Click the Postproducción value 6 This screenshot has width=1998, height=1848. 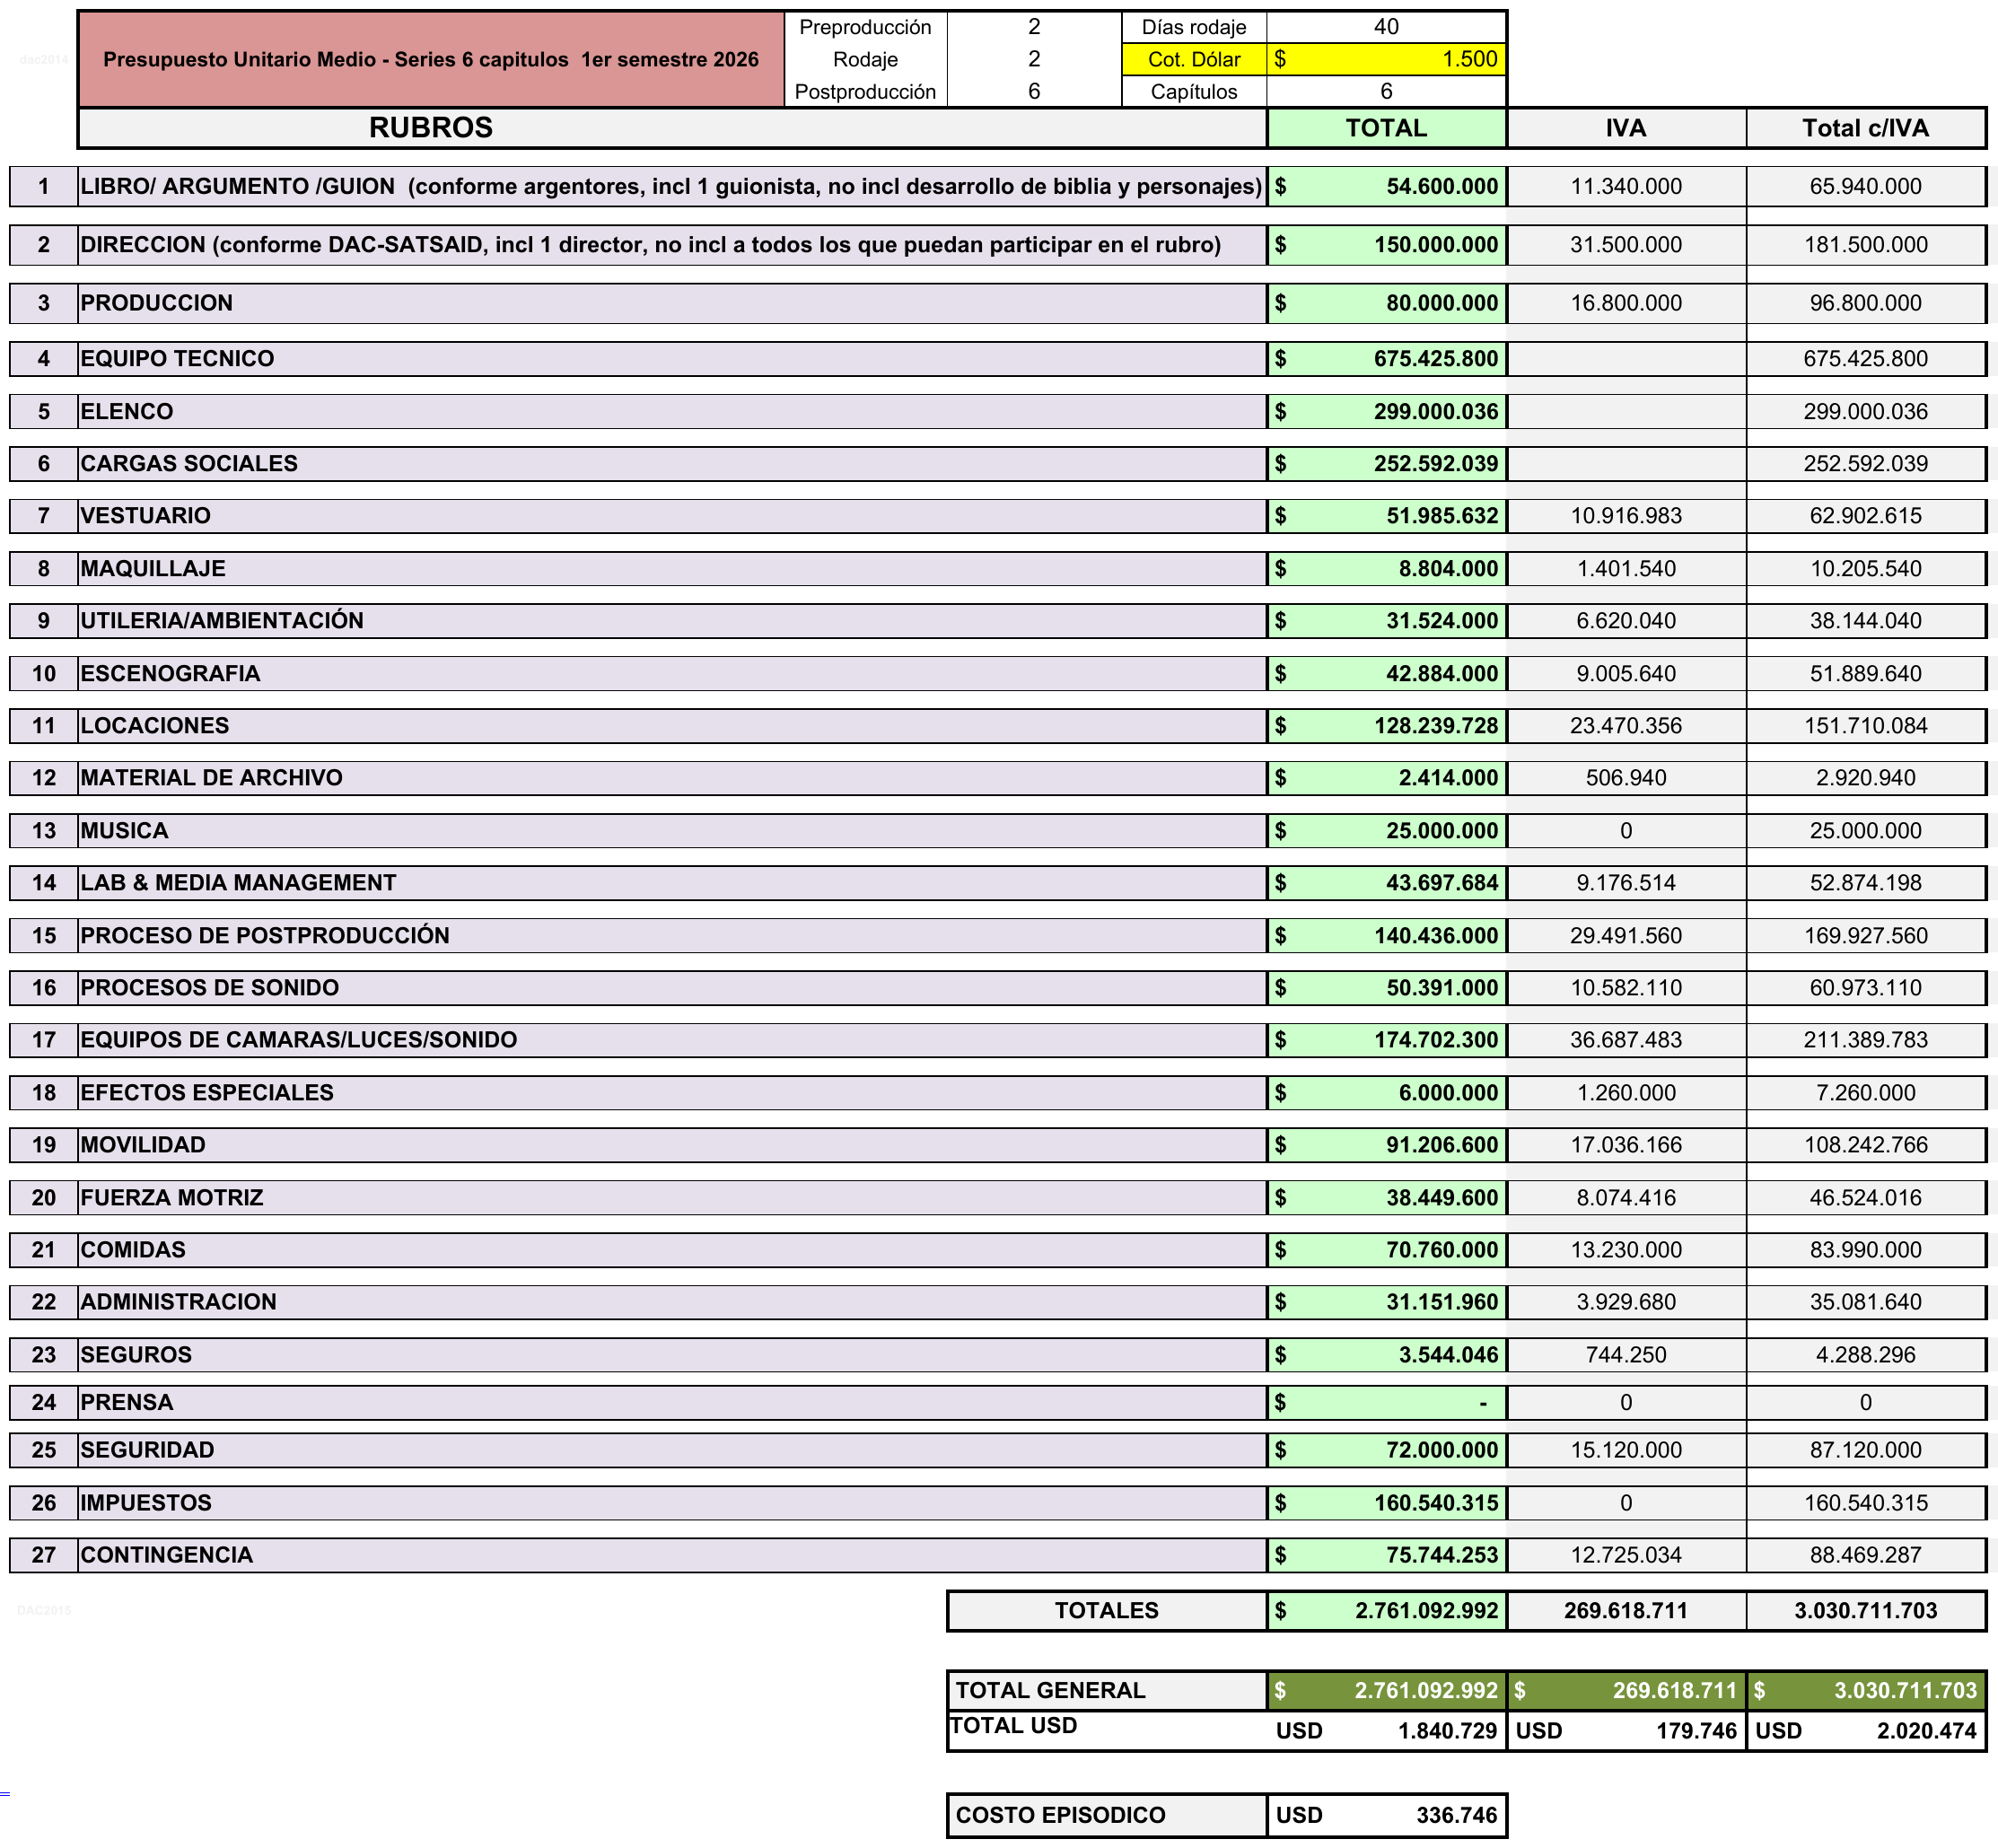coord(1034,92)
